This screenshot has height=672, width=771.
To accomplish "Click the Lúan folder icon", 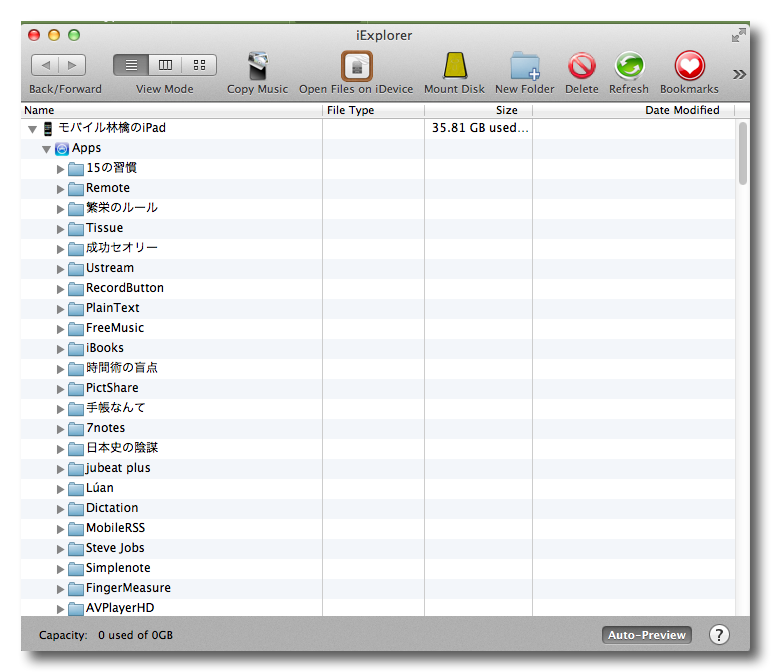I will pos(76,489).
